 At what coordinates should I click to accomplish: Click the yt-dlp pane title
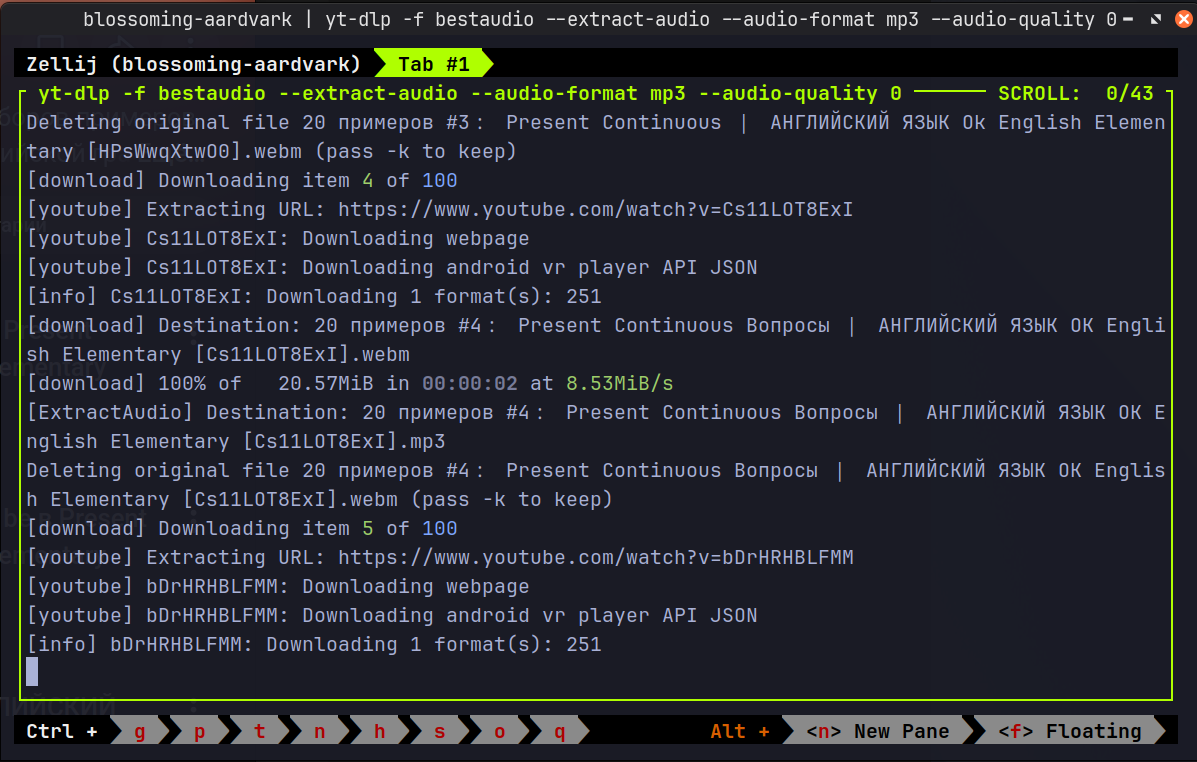tap(469, 93)
